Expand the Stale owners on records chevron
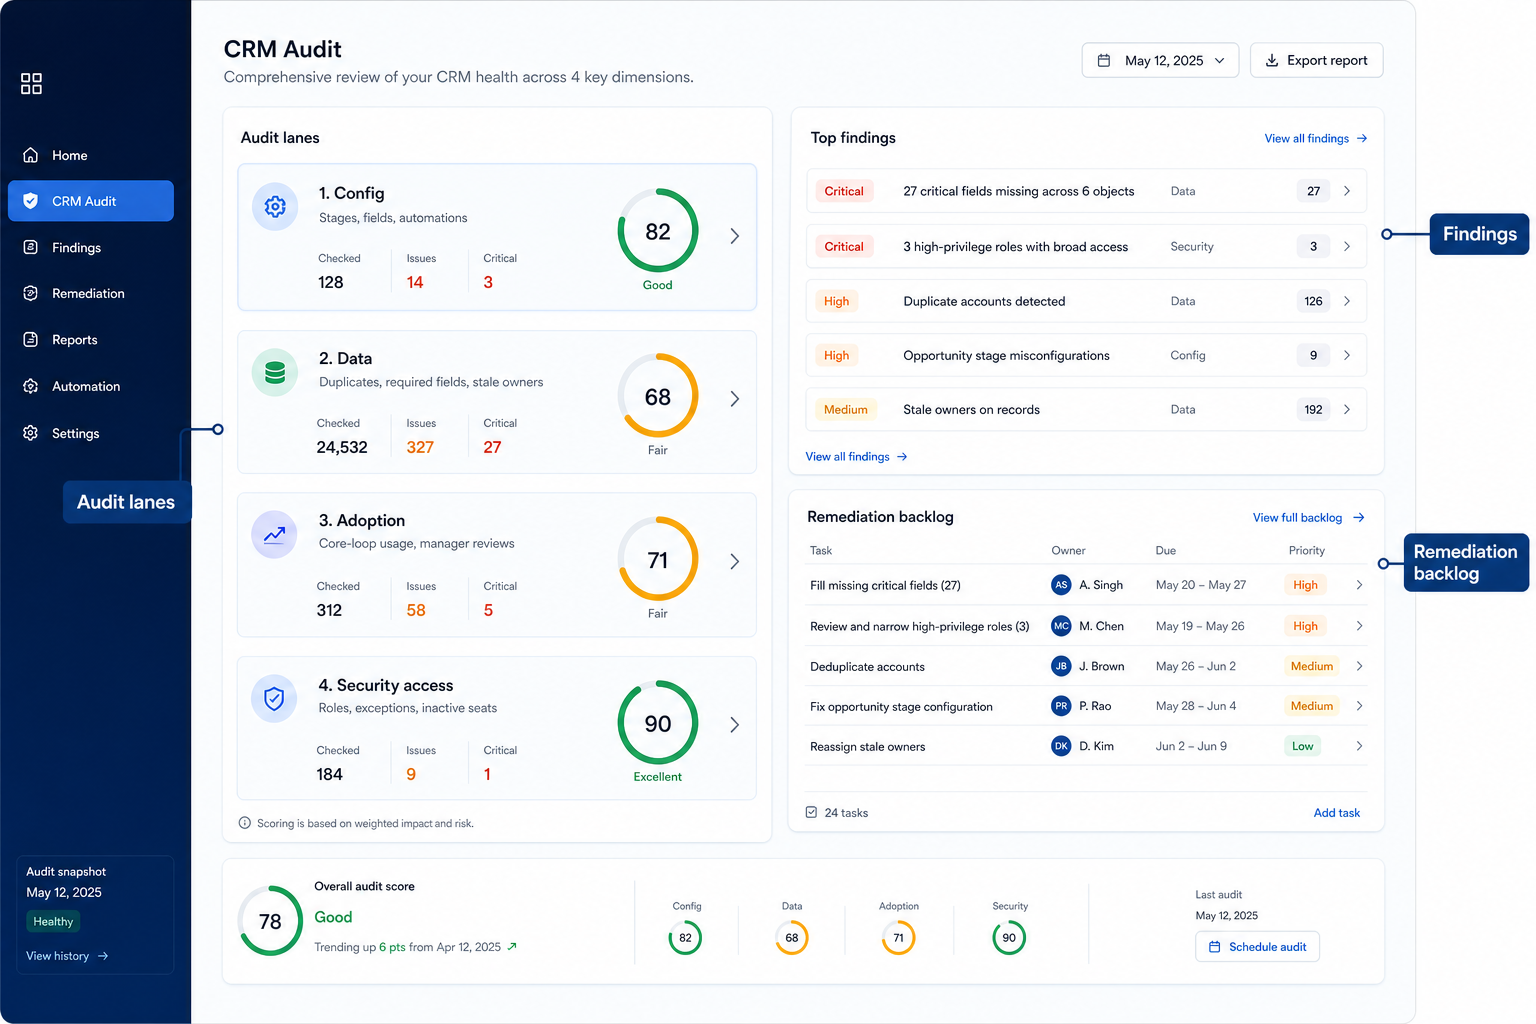The width and height of the screenshot is (1536, 1024). 1347,409
